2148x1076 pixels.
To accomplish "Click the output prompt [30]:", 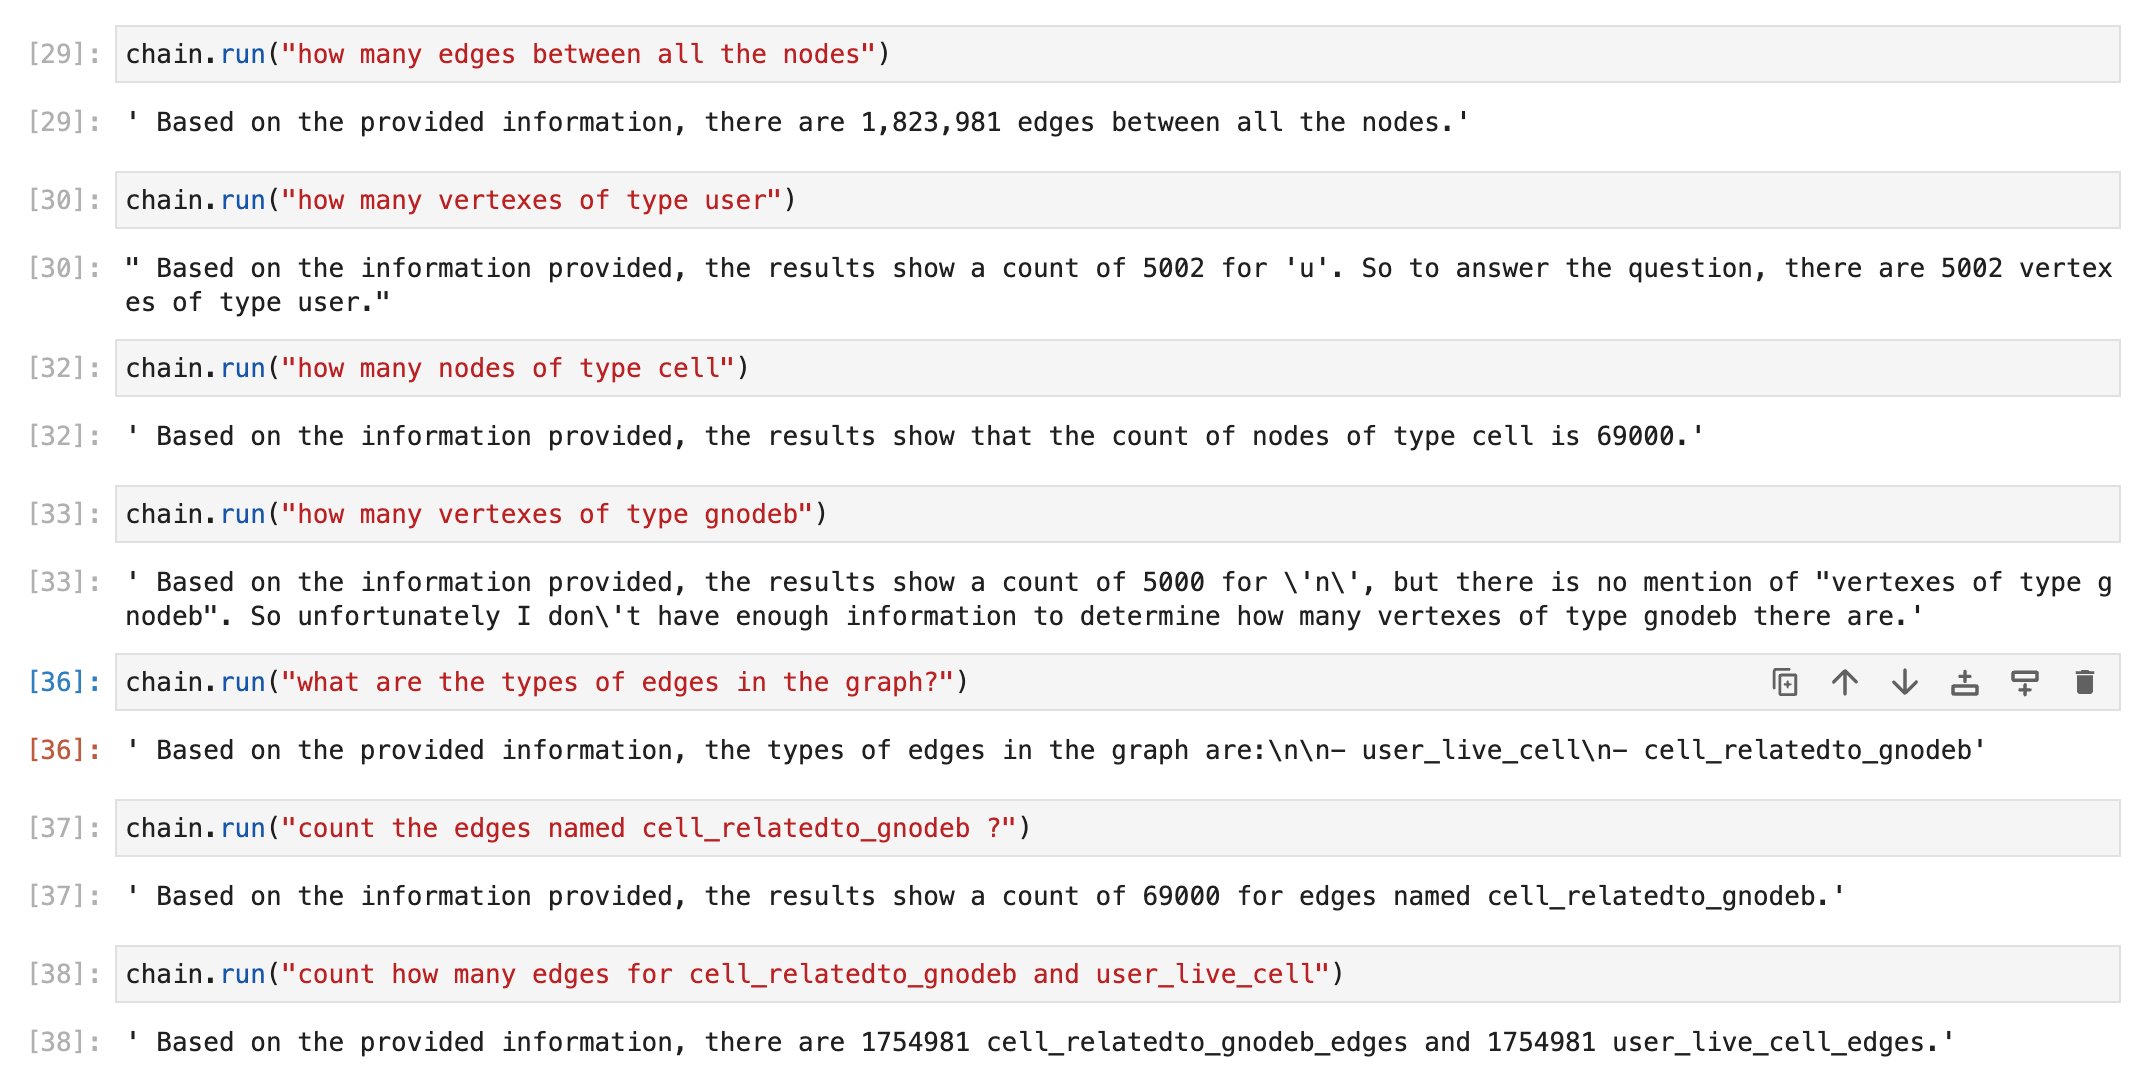I will tap(65, 268).
